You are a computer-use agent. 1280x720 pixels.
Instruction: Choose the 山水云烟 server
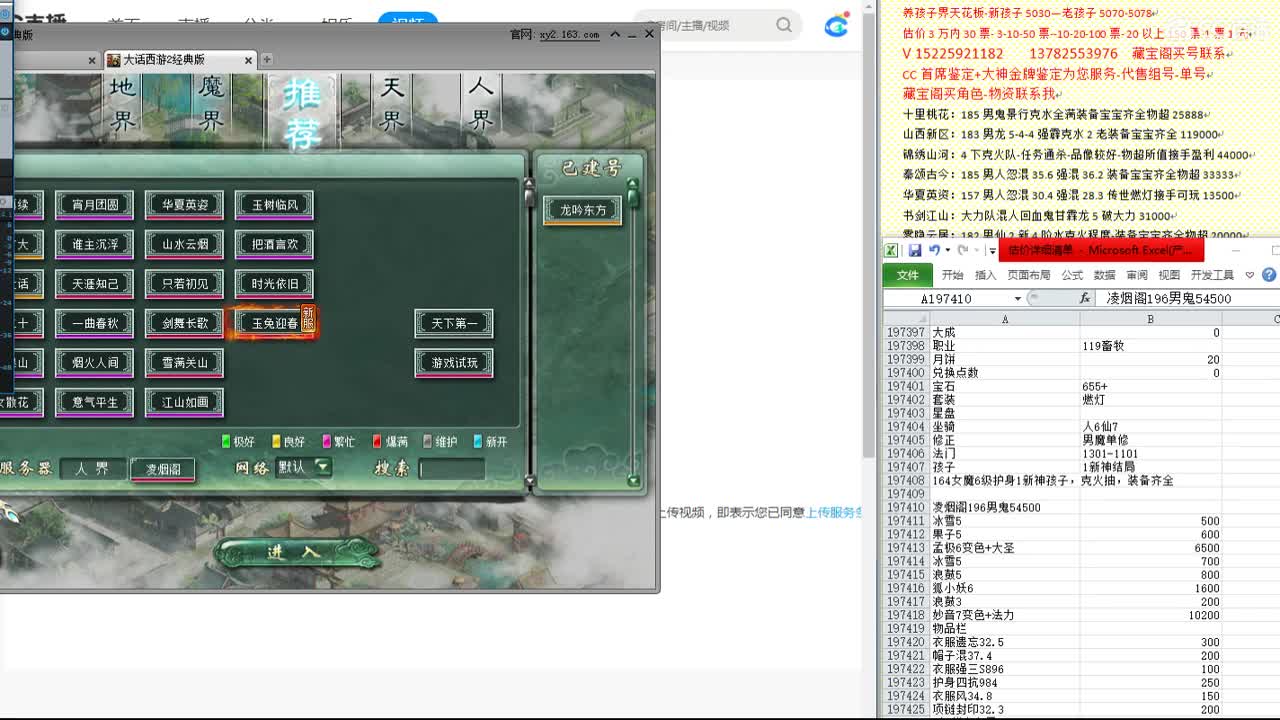[x=185, y=244]
